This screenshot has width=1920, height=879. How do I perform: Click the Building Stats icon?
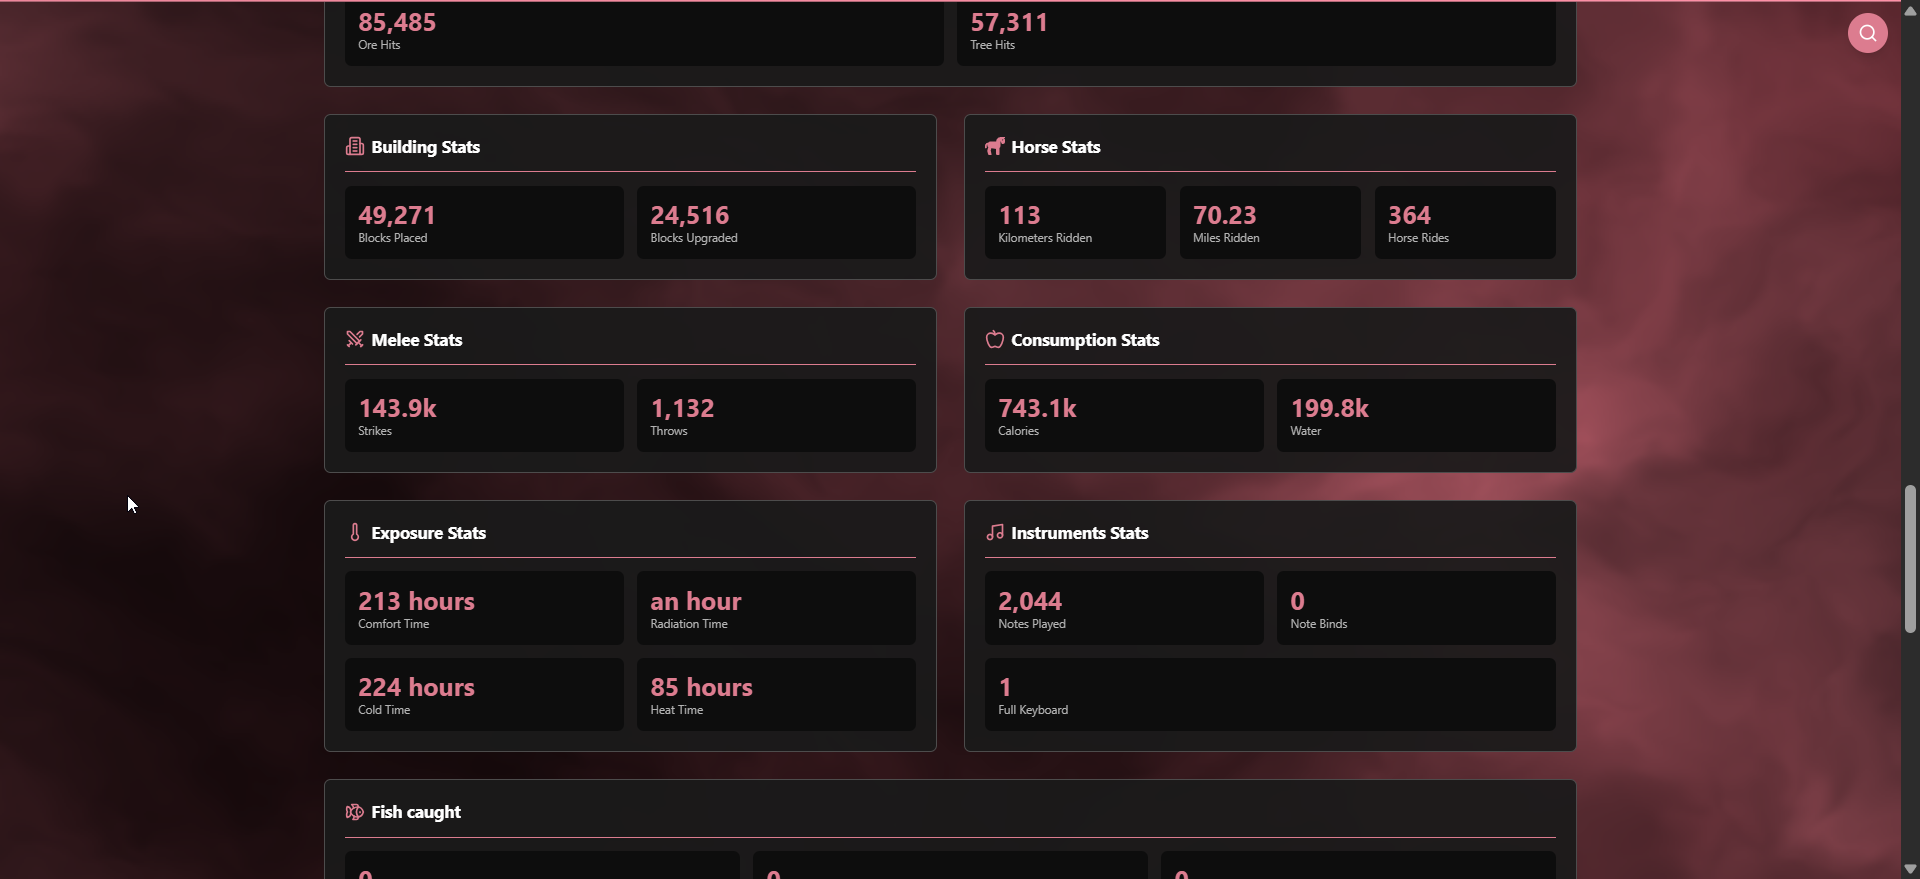[355, 147]
